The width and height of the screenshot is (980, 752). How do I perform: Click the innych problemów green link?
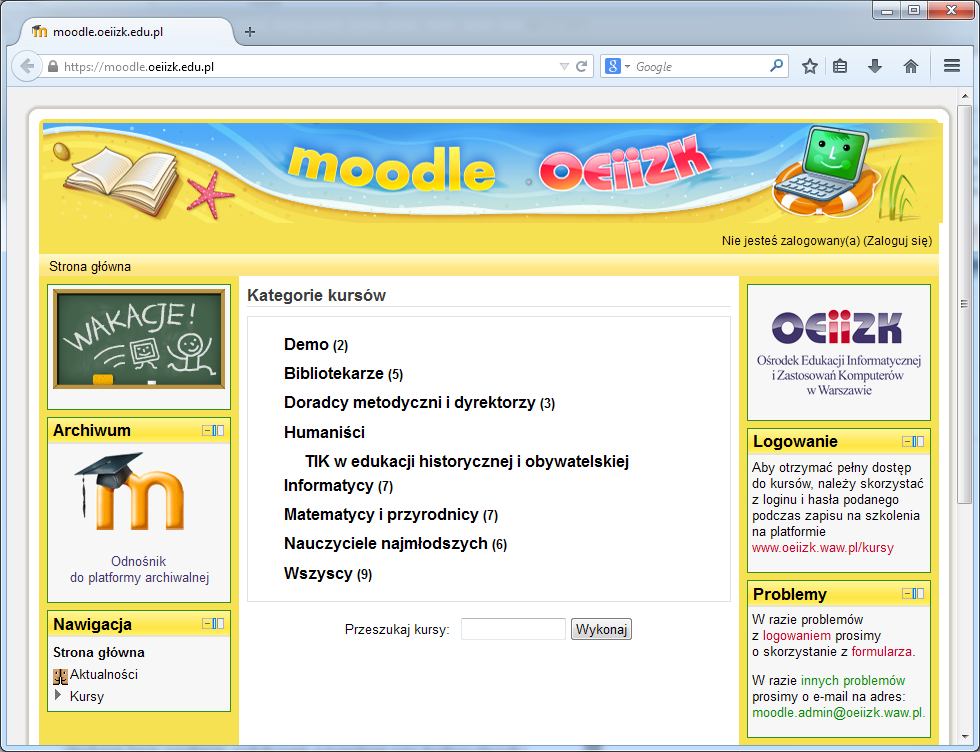click(852, 681)
